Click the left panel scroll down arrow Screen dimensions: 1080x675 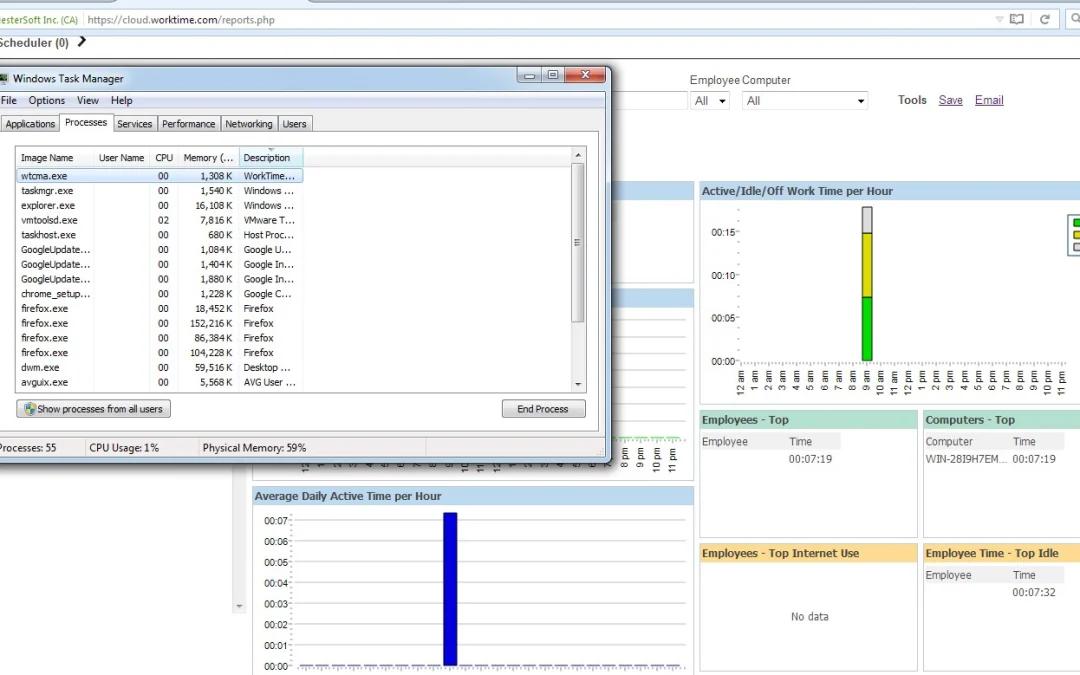(239, 607)
